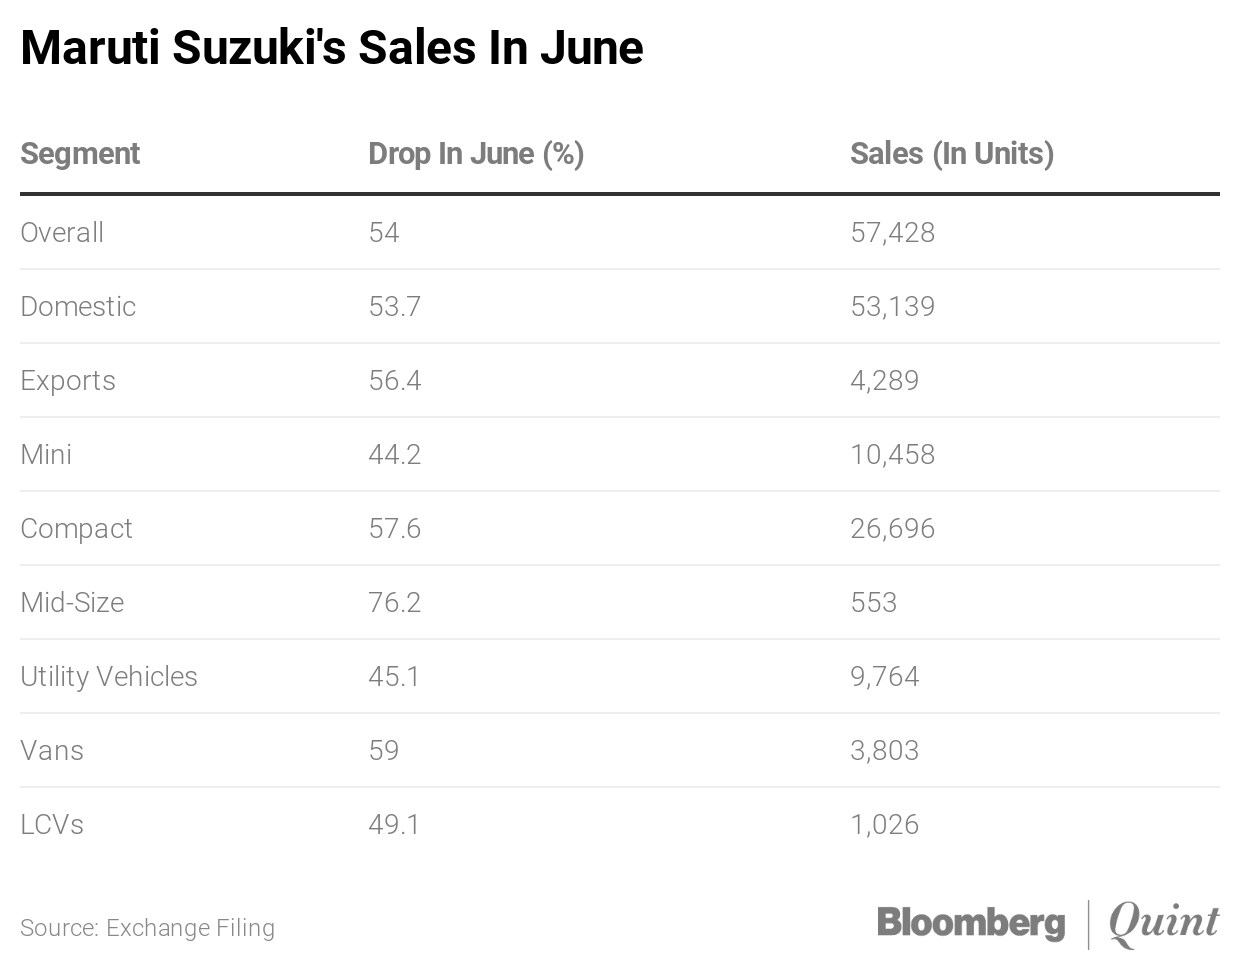Viewport: 1240px width, 976px height.
Task: Click the Quint logo text
Action: coord(1164,922)
